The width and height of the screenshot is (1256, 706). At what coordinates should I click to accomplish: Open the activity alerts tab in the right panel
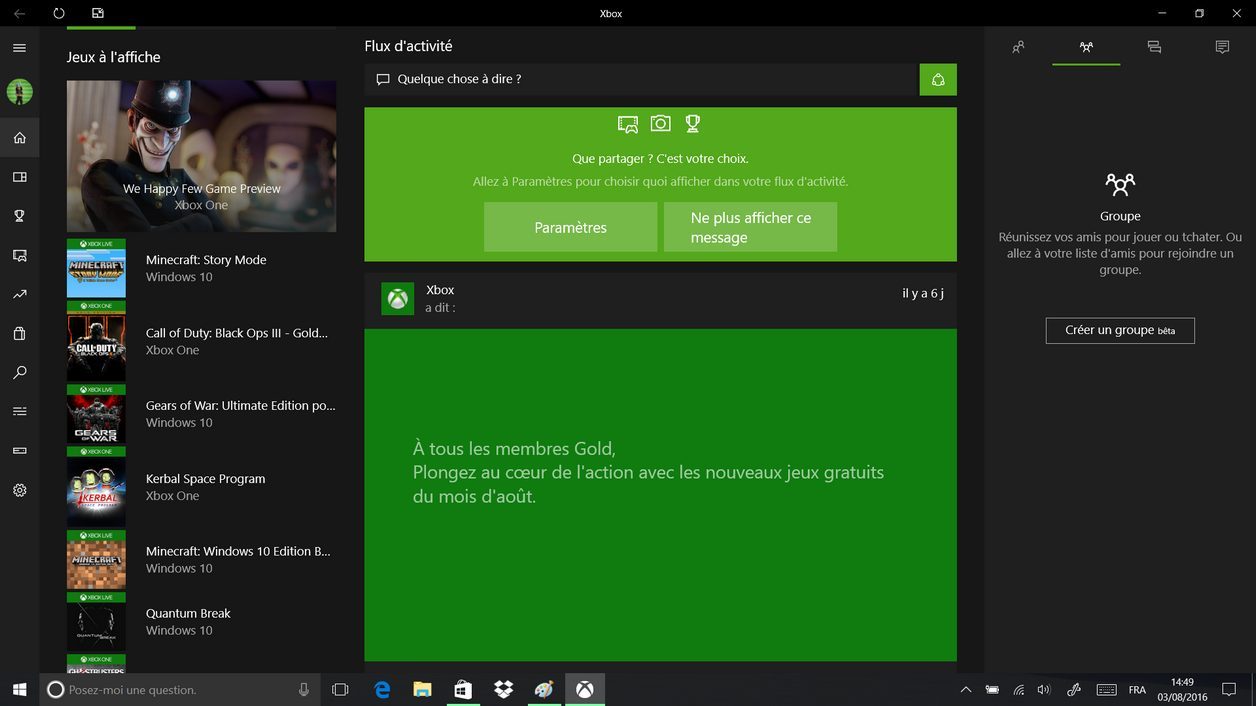pos(1222,47)
